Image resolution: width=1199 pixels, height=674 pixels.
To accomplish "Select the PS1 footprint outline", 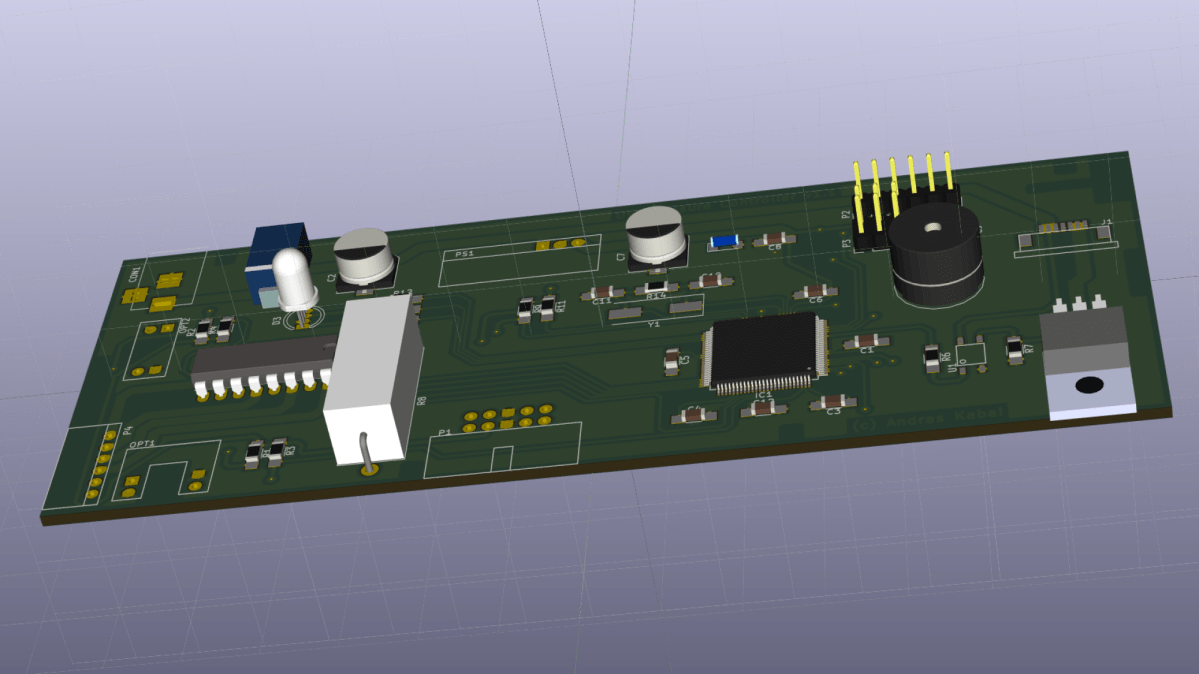I will [518, 260].
